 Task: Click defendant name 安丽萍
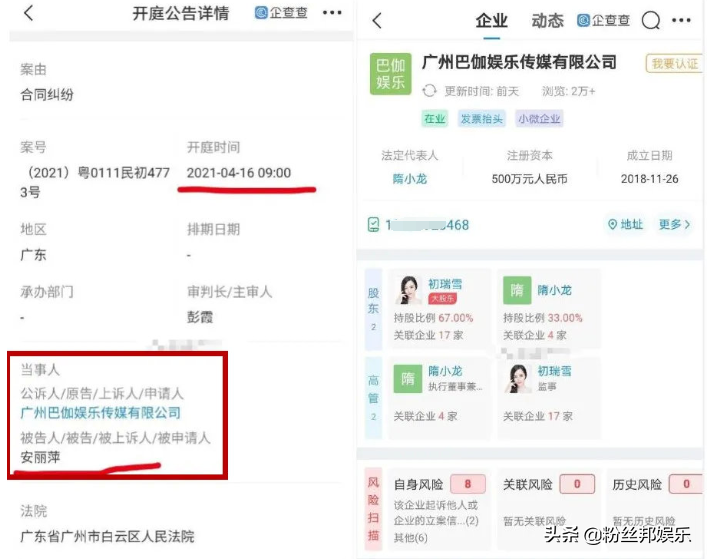tap(40, 457)
